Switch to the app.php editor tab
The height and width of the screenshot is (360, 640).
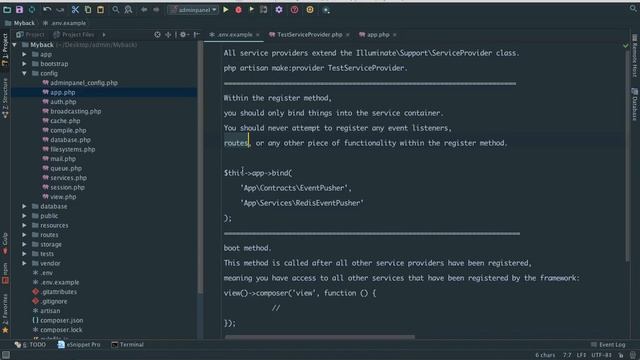point(374,35)
